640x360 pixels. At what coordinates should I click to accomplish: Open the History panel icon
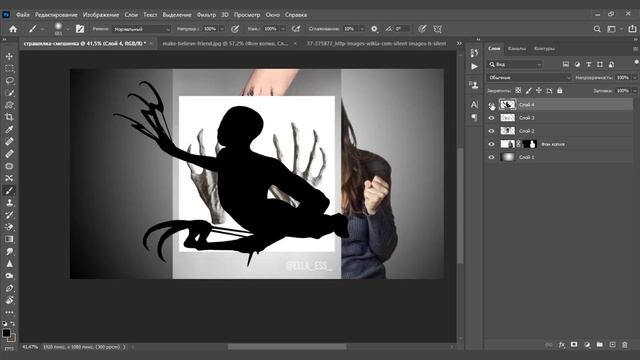474,53
